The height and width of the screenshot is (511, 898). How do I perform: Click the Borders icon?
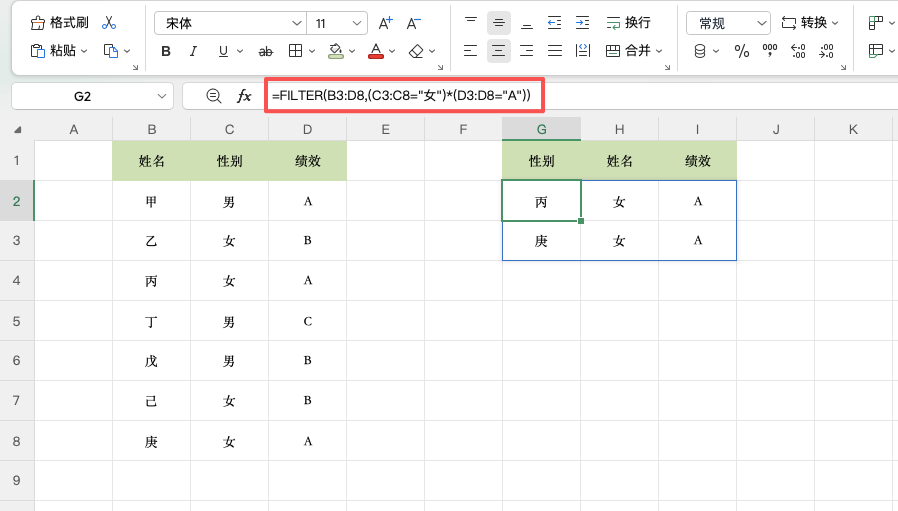coord(296,51)
